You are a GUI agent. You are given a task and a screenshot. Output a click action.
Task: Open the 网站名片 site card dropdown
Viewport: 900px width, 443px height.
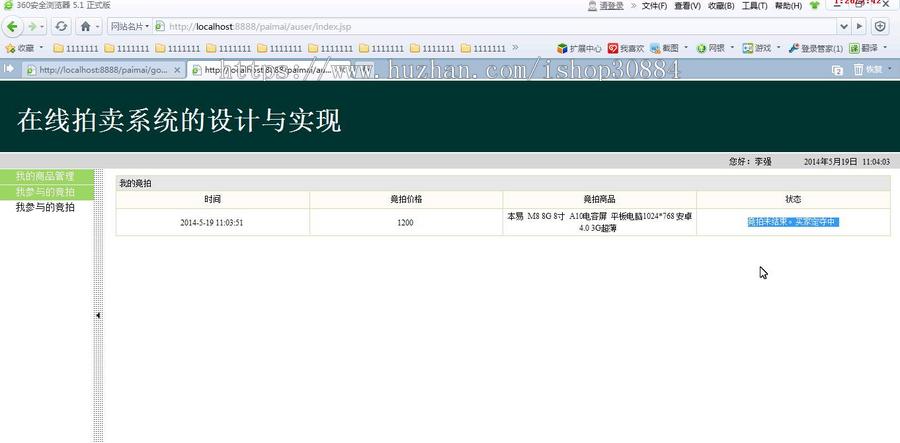click(x=130, y=26)
